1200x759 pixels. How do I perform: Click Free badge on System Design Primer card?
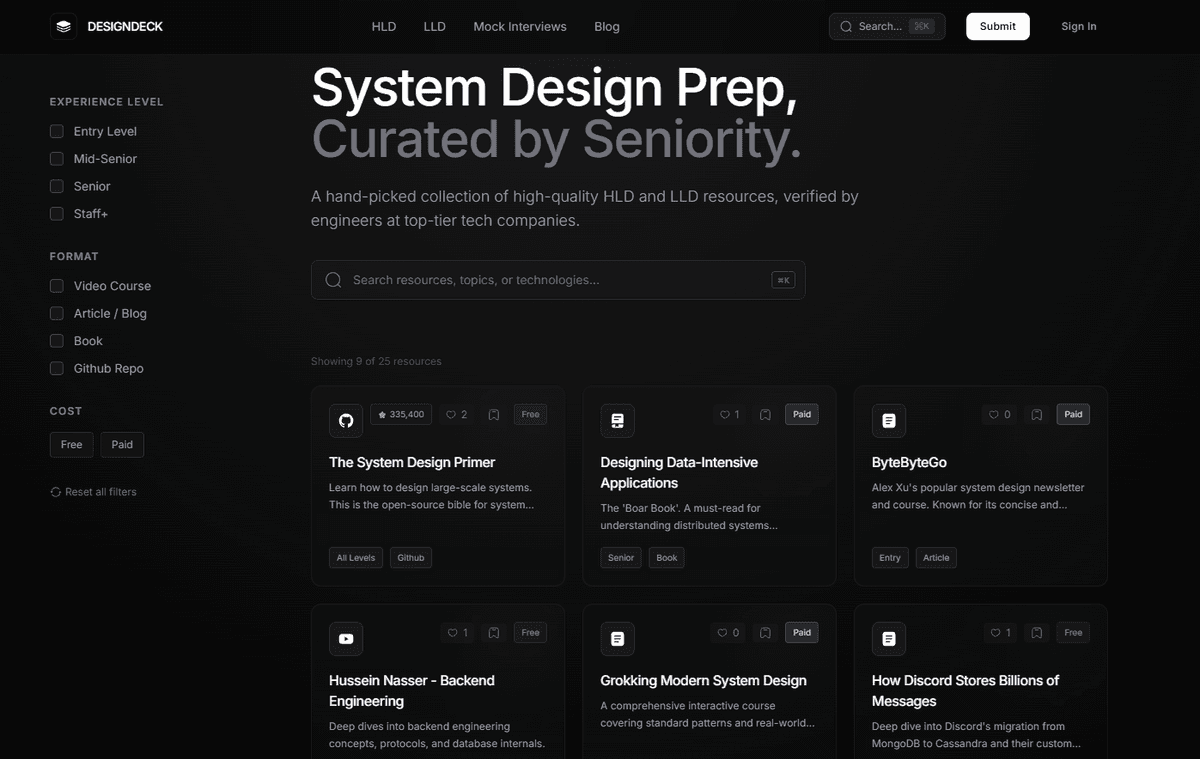[x=530, y=414]
